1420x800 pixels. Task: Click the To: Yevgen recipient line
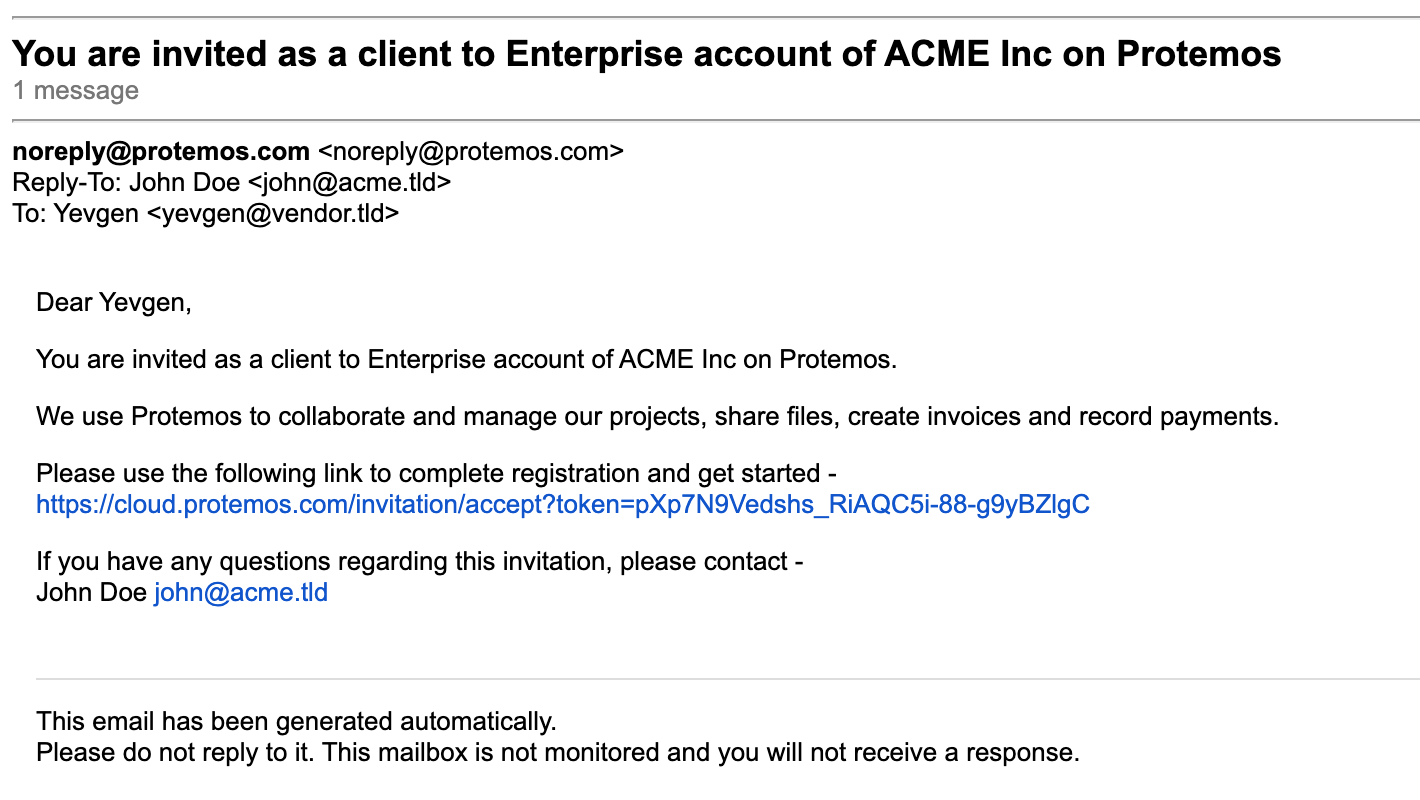[x=205, y=213]
